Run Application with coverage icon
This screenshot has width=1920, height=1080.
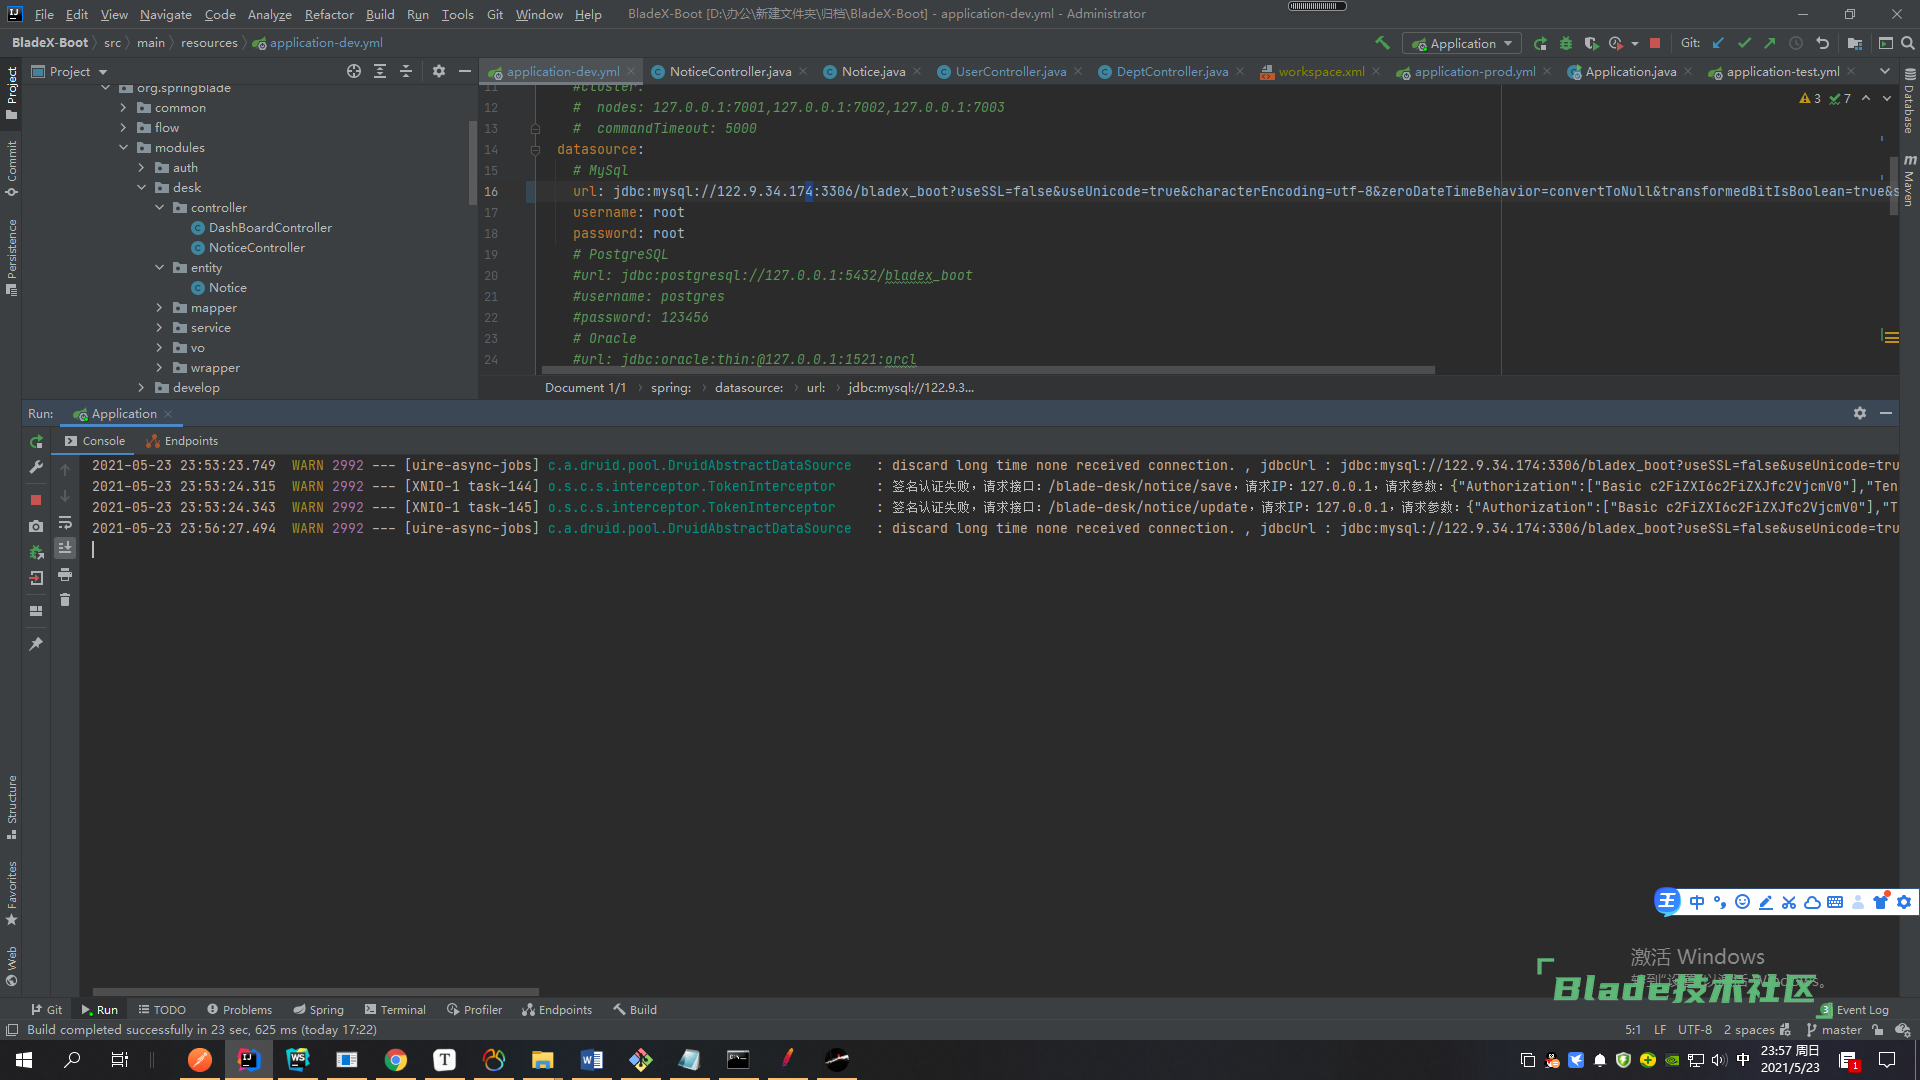click(x=1591, y=43)
